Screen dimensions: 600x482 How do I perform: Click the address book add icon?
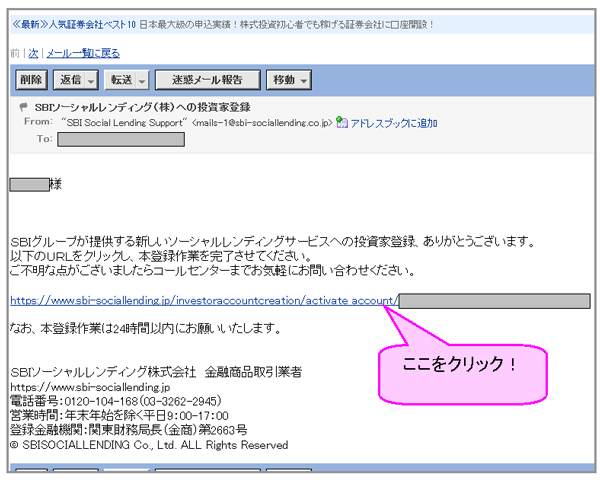342,122
